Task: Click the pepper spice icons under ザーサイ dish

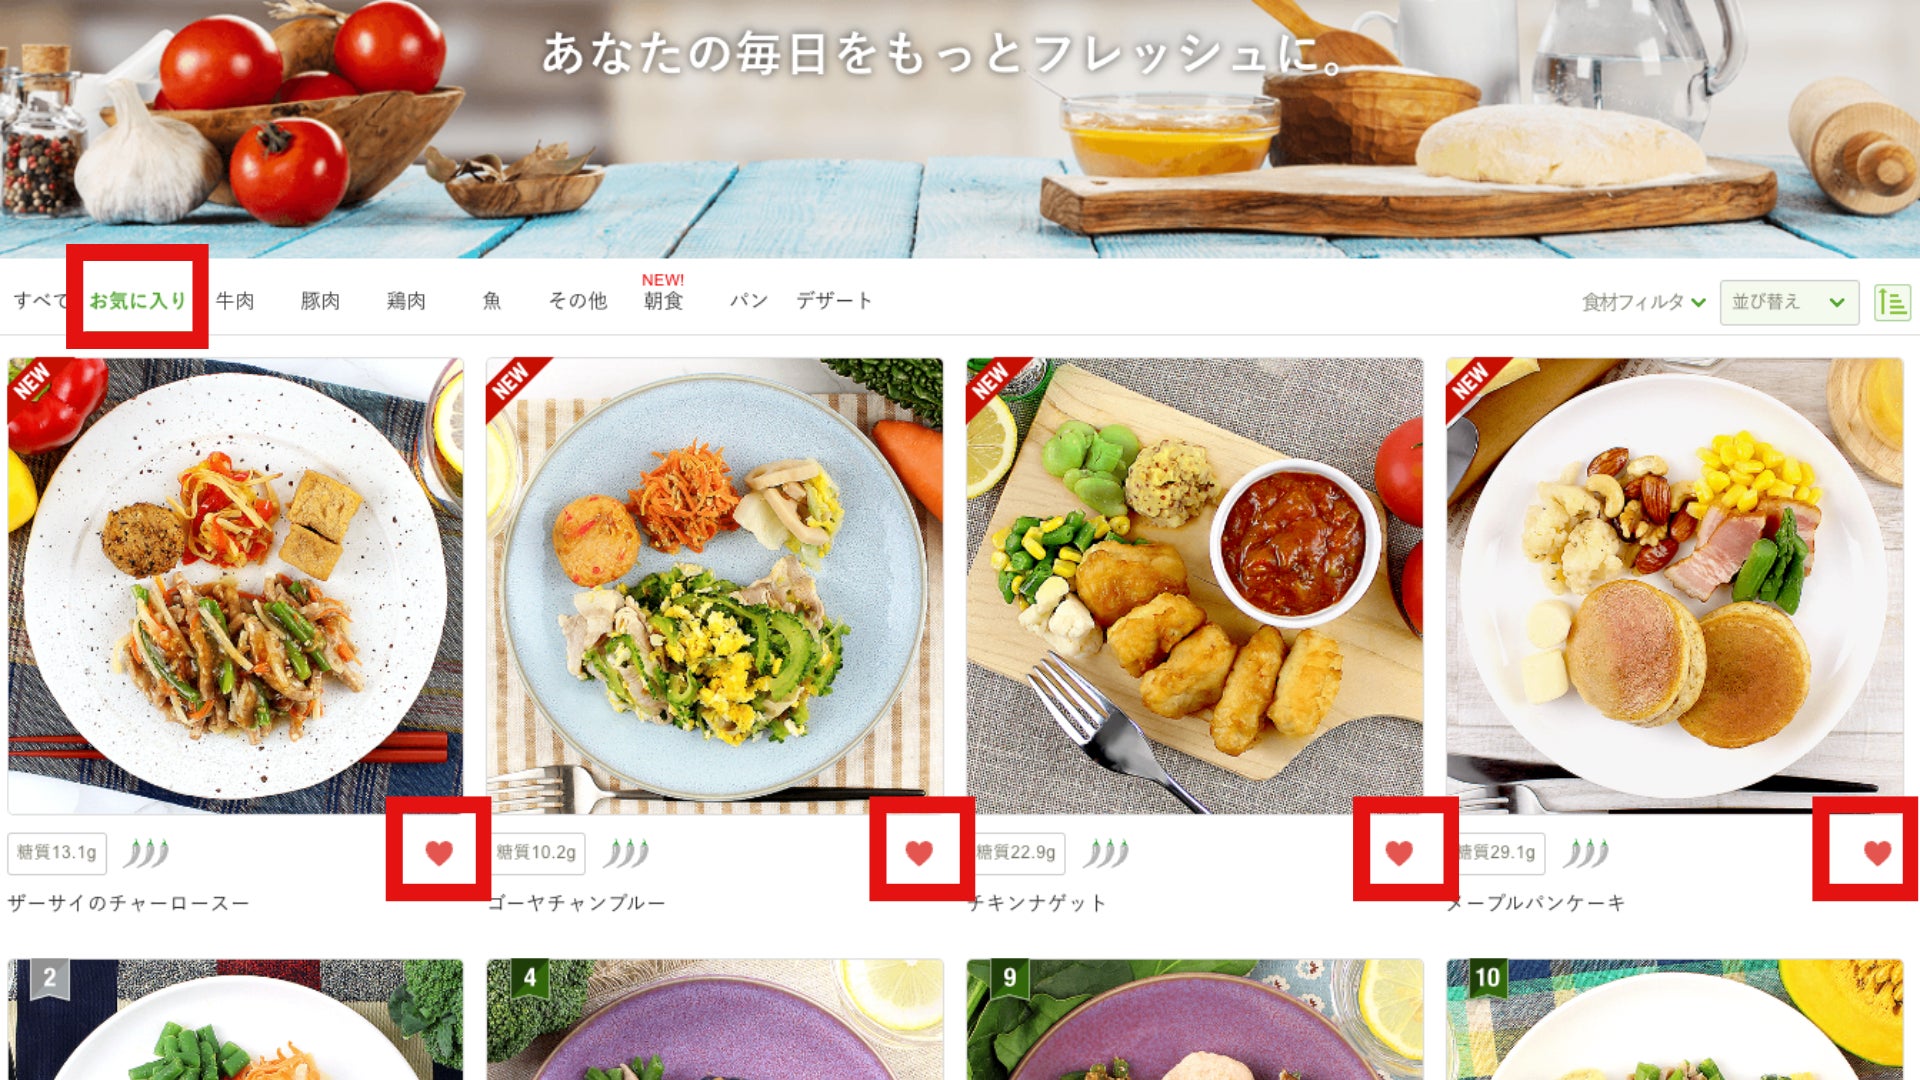Action: [x=147, y=853]
